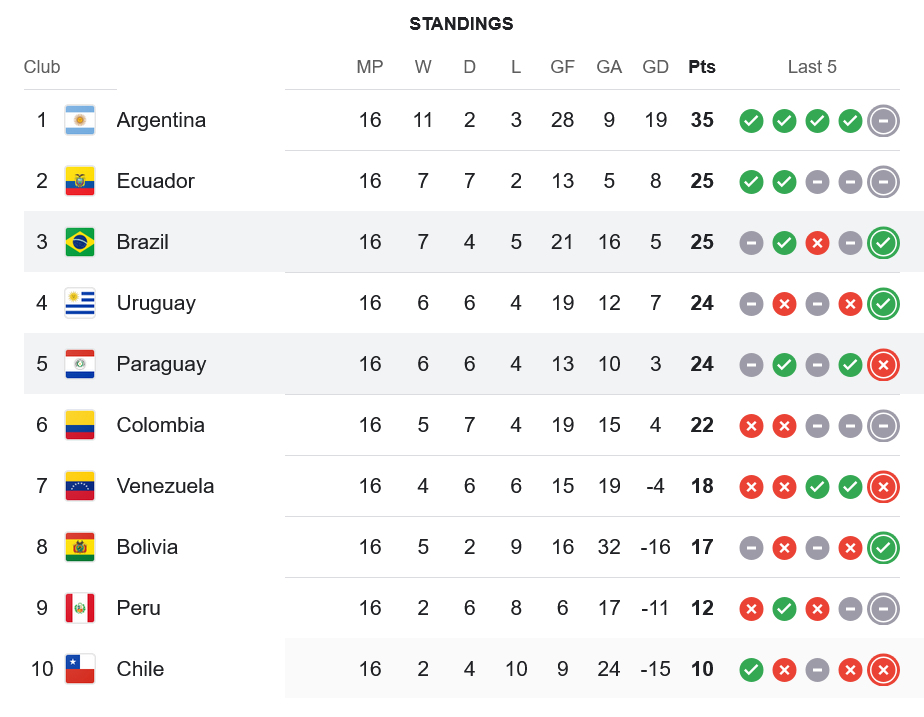Click the Paraguay flag icon
Screen dimensions: 924x717
click(80, 364)
